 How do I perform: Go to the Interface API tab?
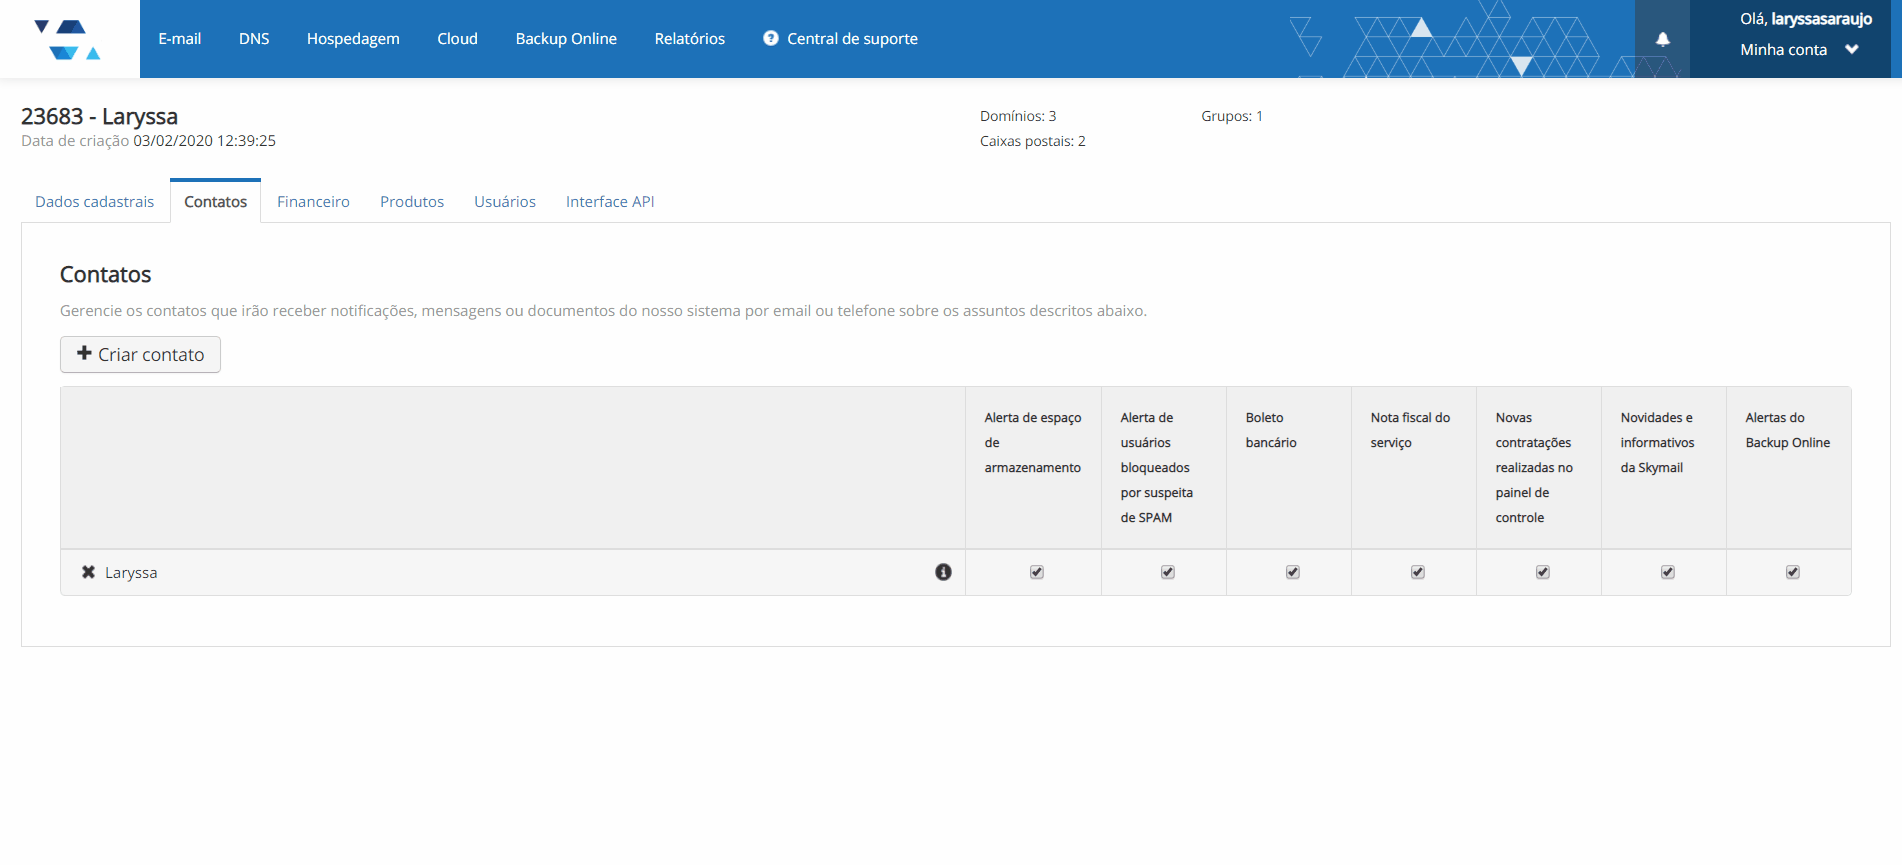[610, 202]
